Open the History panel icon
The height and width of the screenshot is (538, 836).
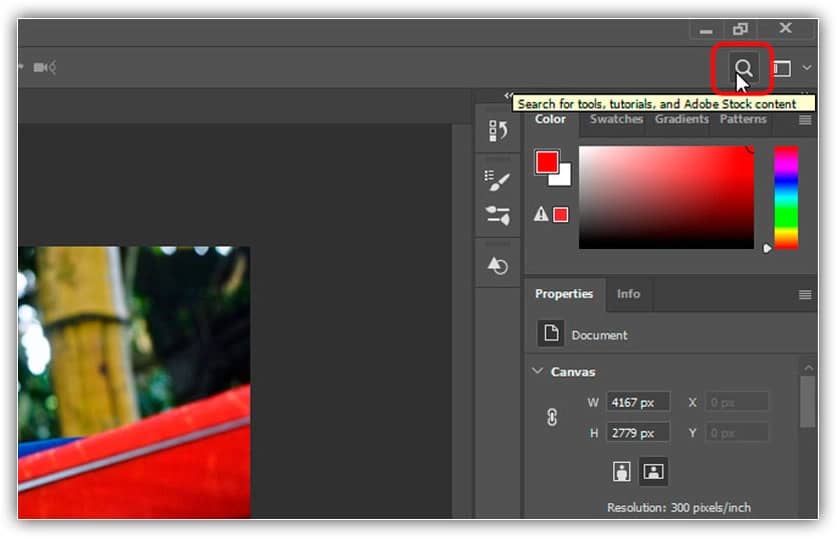click(497, 131)
